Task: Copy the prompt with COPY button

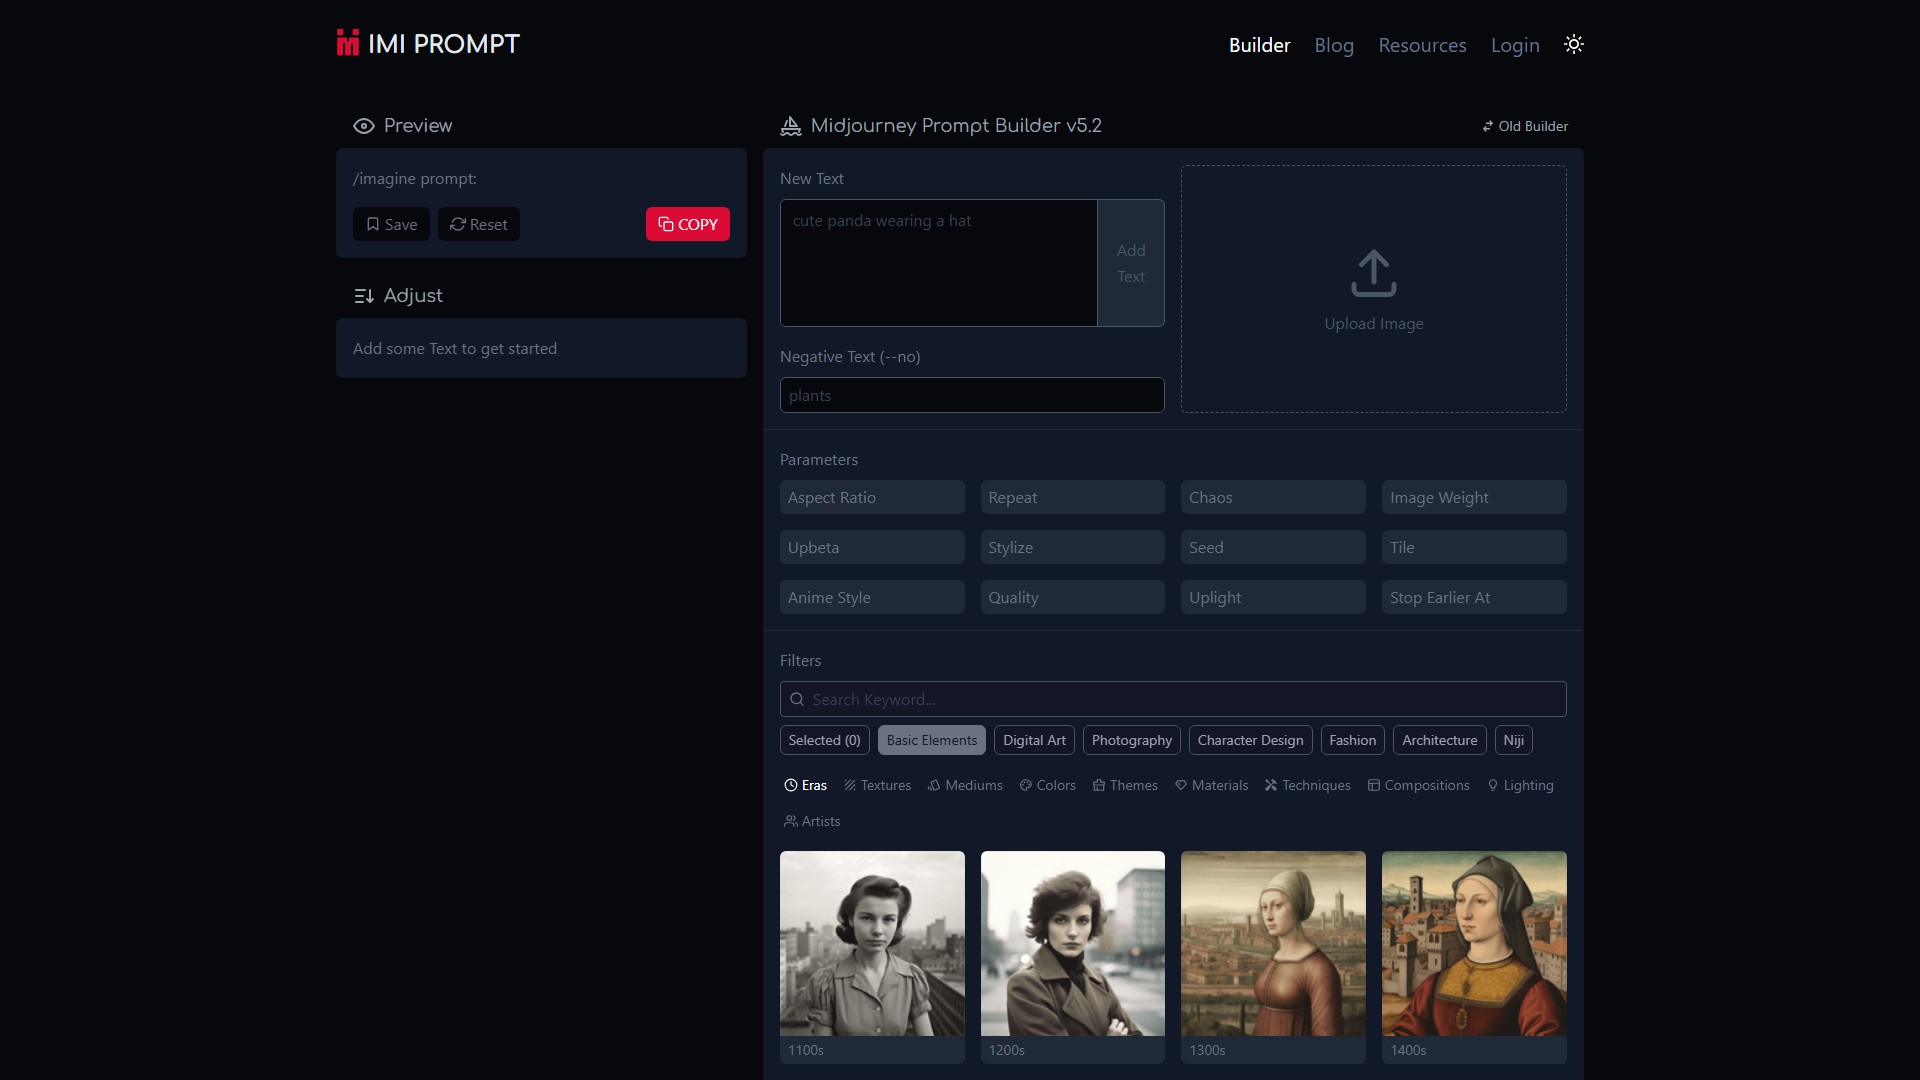Action: point(688,224)
